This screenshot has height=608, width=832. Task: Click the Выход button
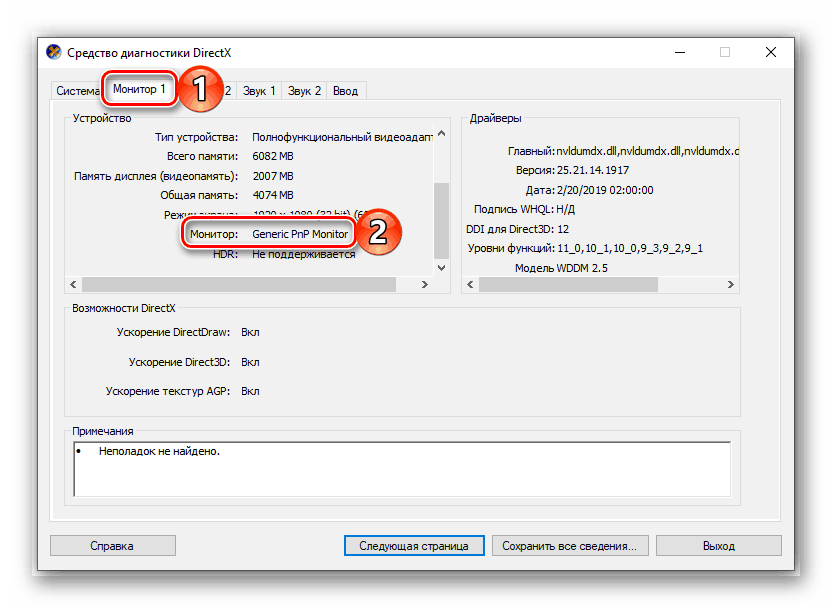(718, 545)
